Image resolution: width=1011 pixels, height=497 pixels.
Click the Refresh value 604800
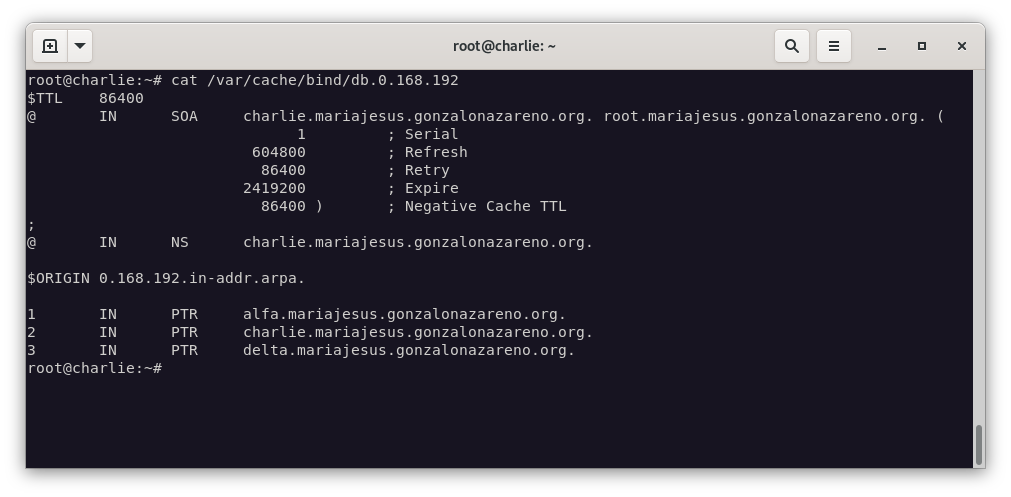click(279, 152)
